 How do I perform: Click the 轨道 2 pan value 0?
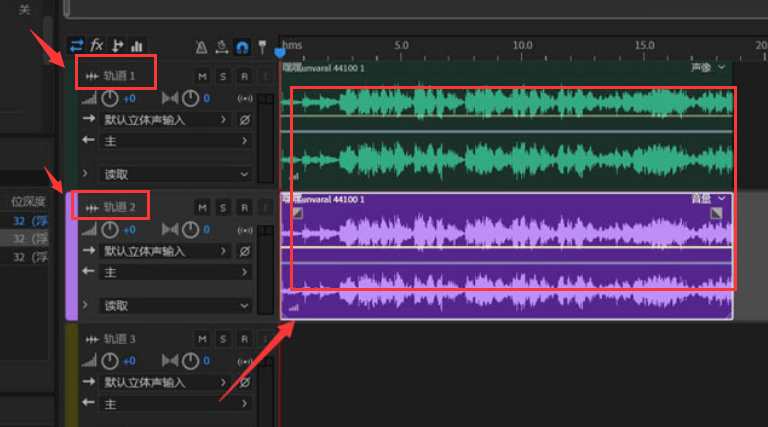[x=207, y=230]
